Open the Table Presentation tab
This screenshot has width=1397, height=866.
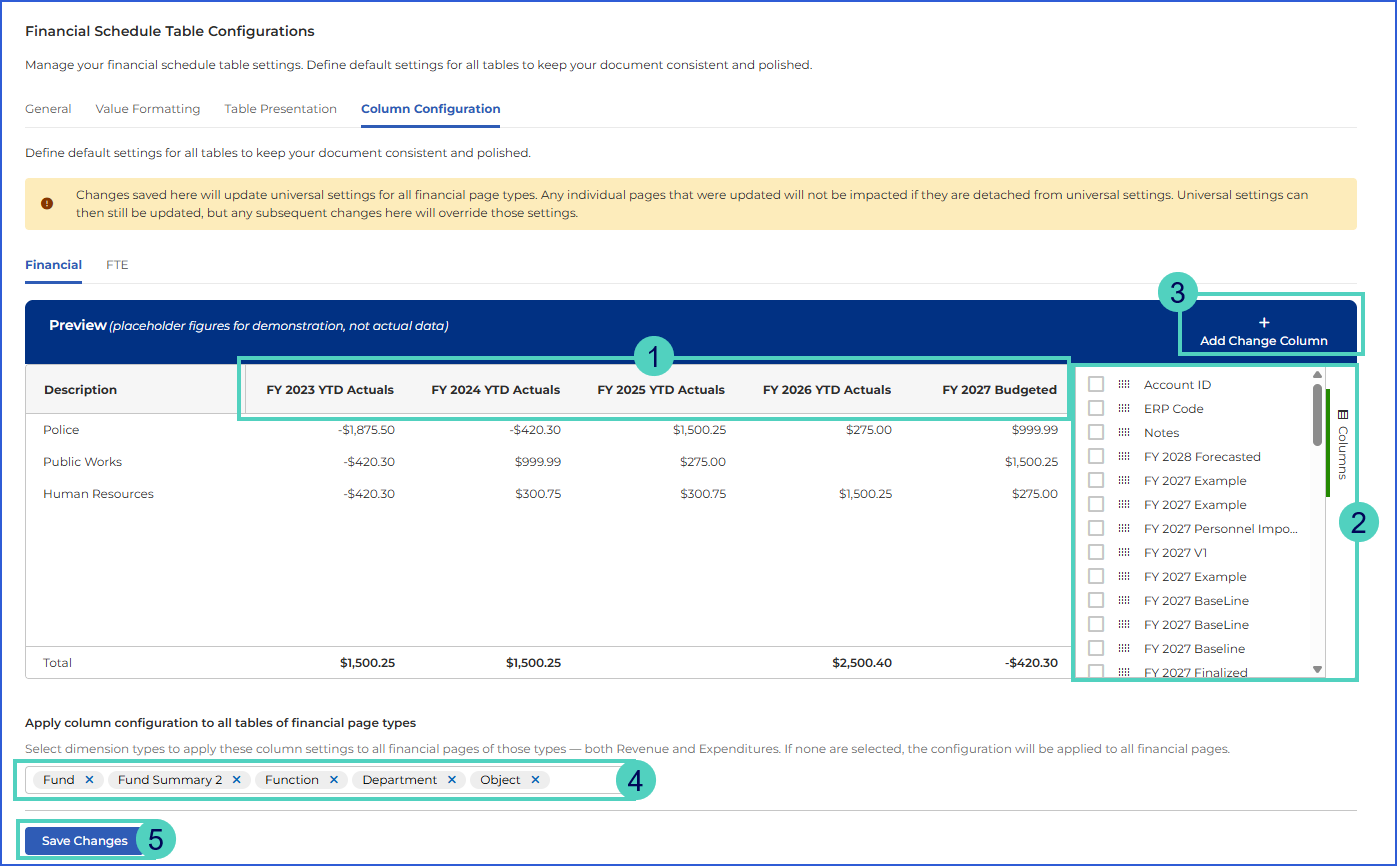click(x=281, y=109)
